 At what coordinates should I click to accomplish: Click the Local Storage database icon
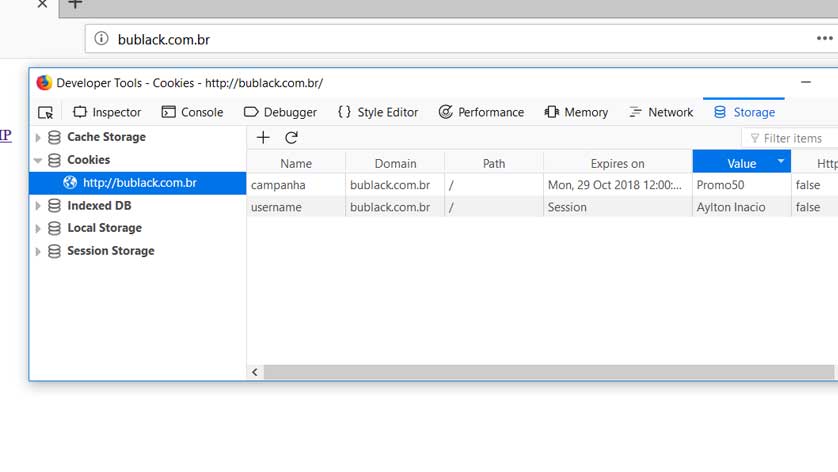pyautogui.click(x=54, y=229)
